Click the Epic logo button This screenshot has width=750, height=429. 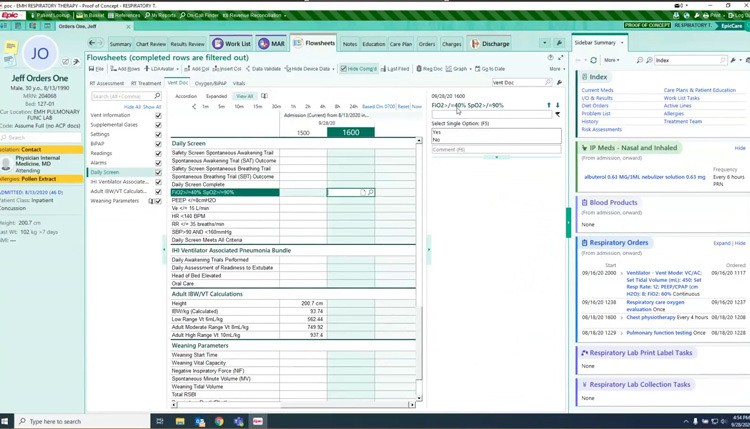(10, 15)
